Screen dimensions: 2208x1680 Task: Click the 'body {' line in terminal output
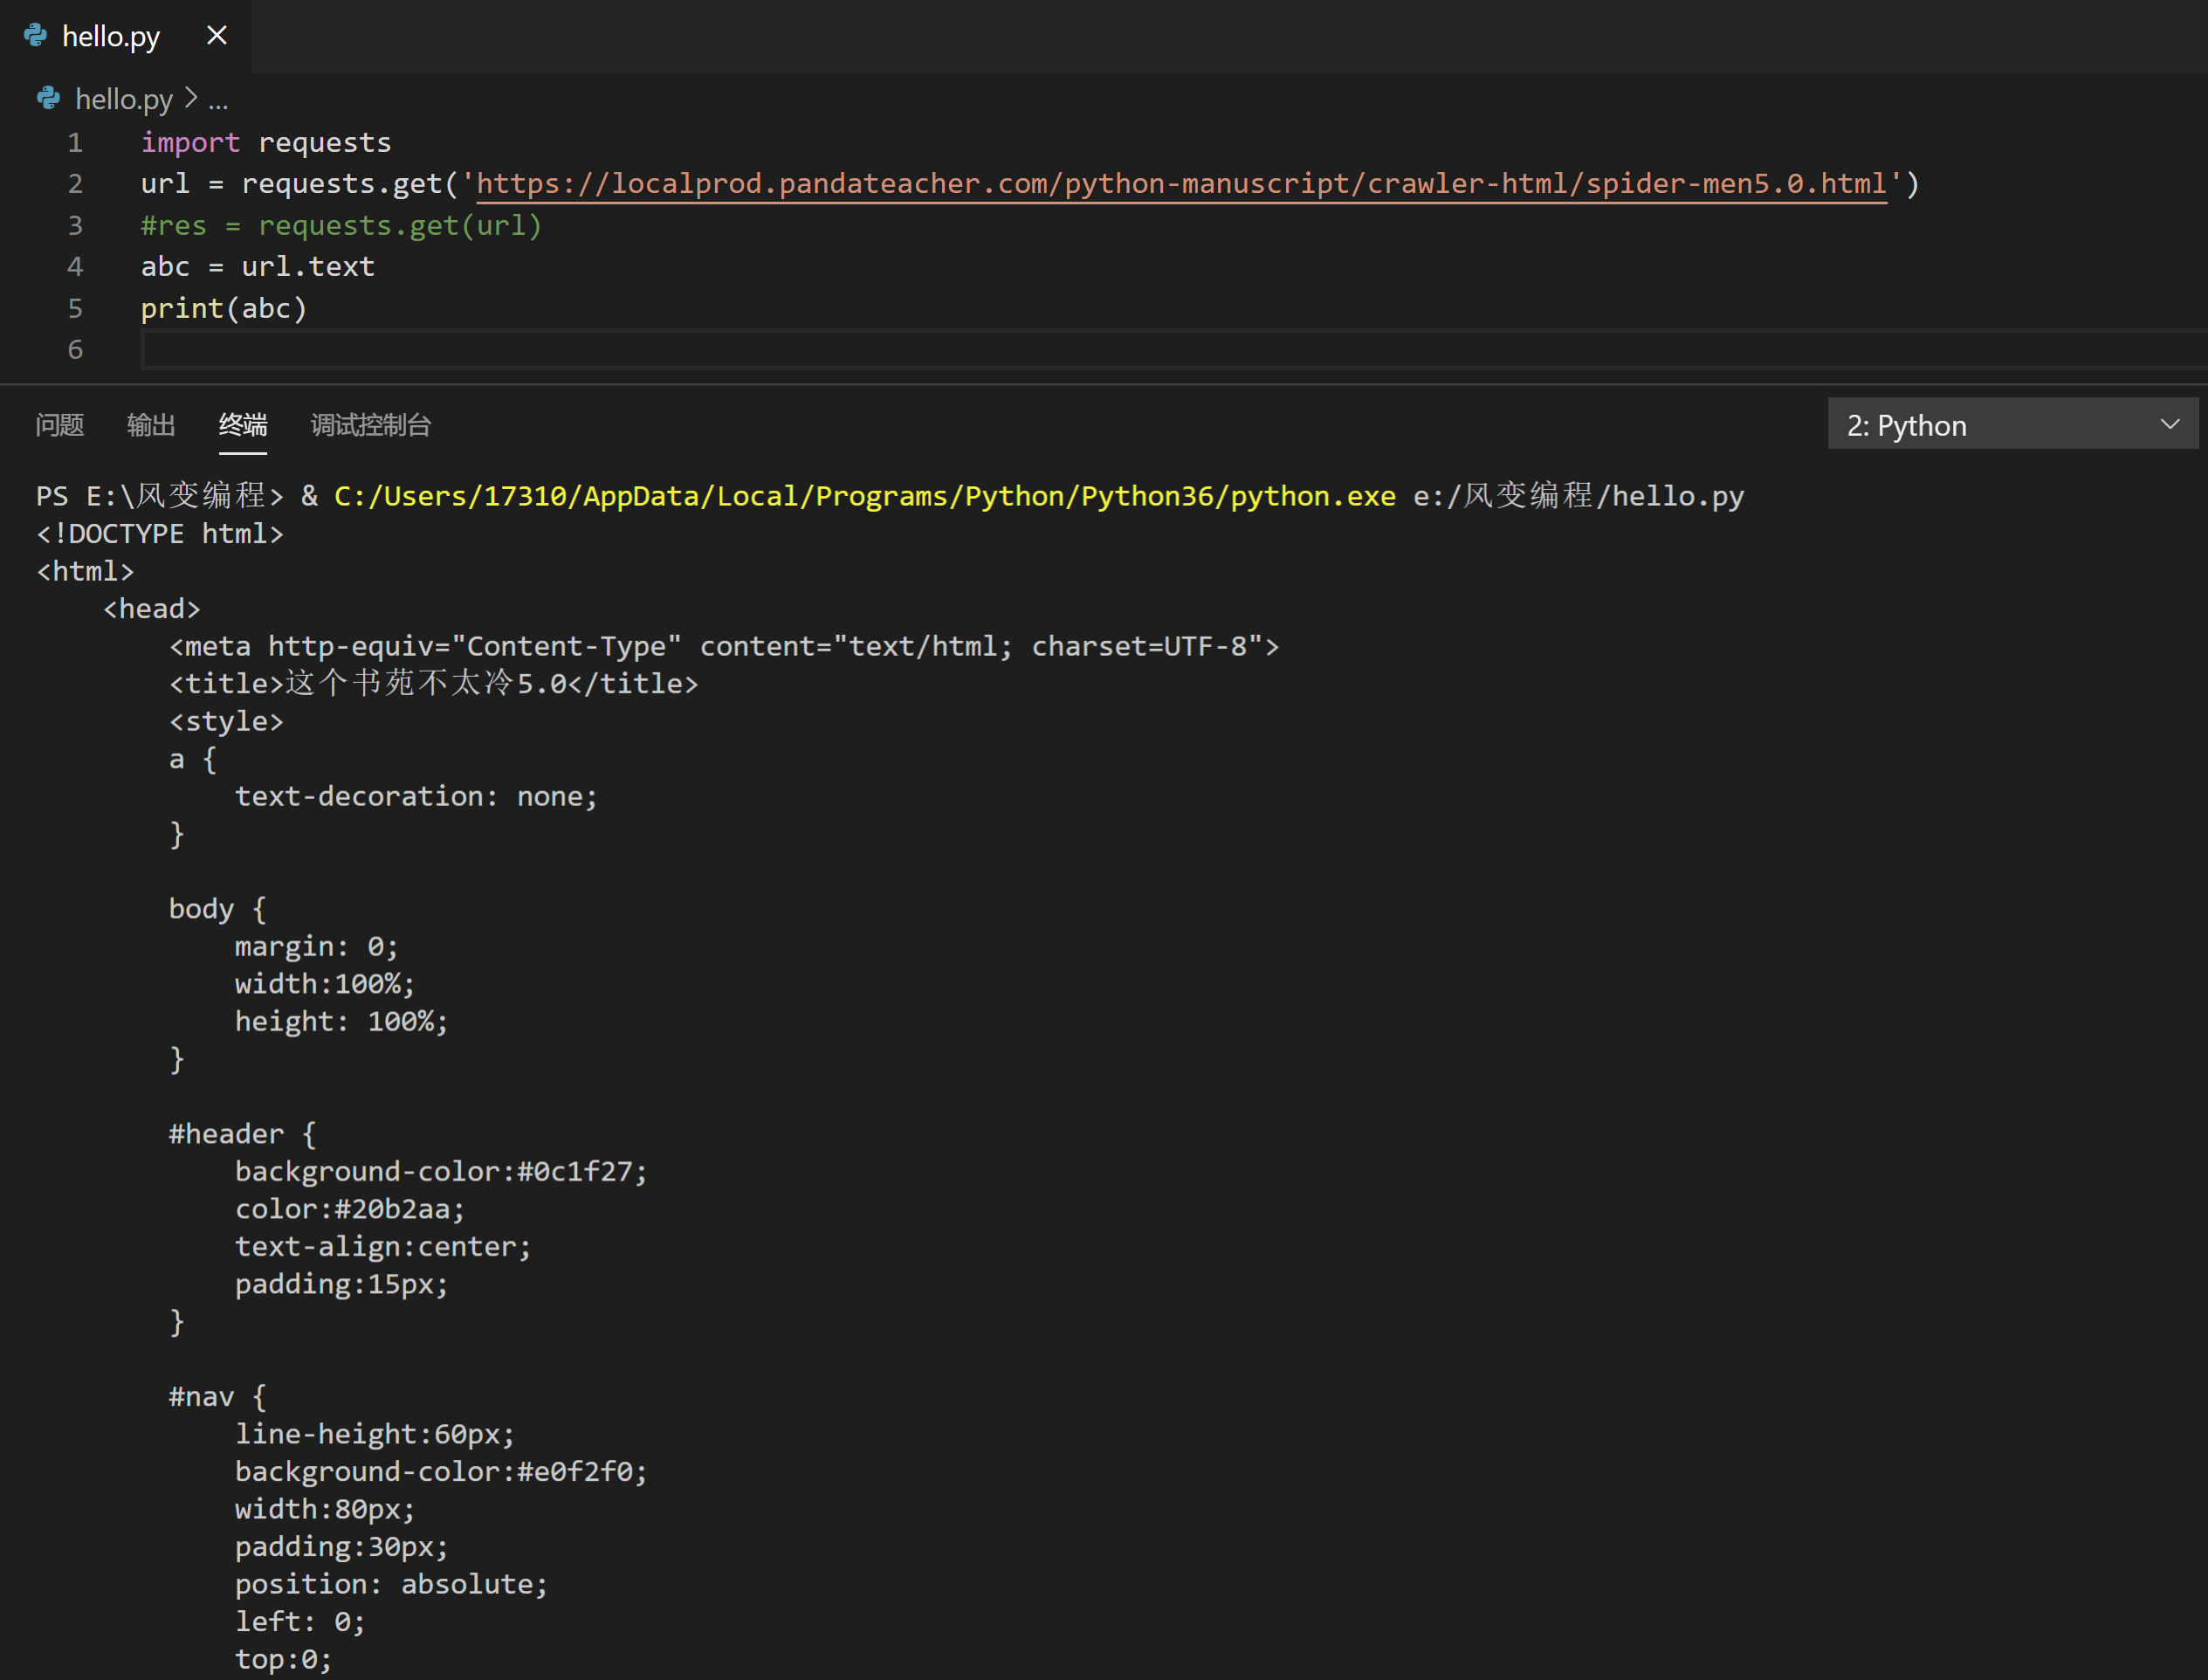[218, 909]
